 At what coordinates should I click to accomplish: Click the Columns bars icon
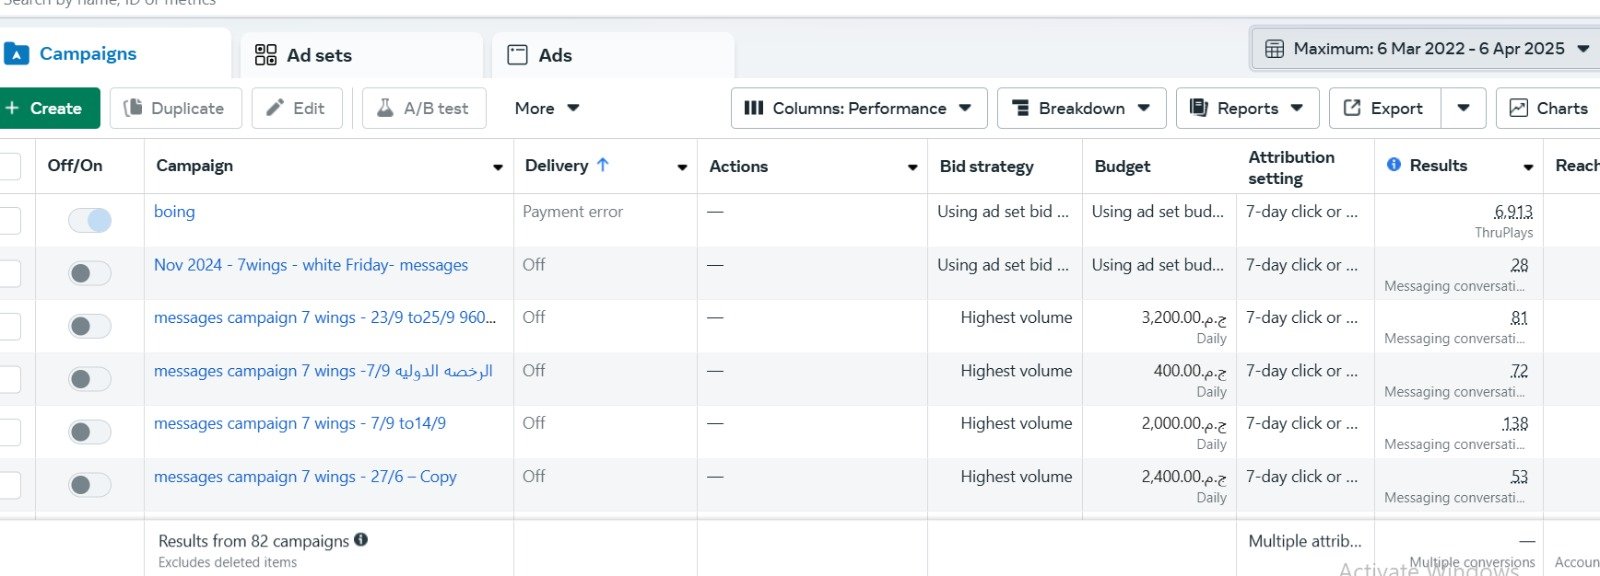click(x=754, y=108)
